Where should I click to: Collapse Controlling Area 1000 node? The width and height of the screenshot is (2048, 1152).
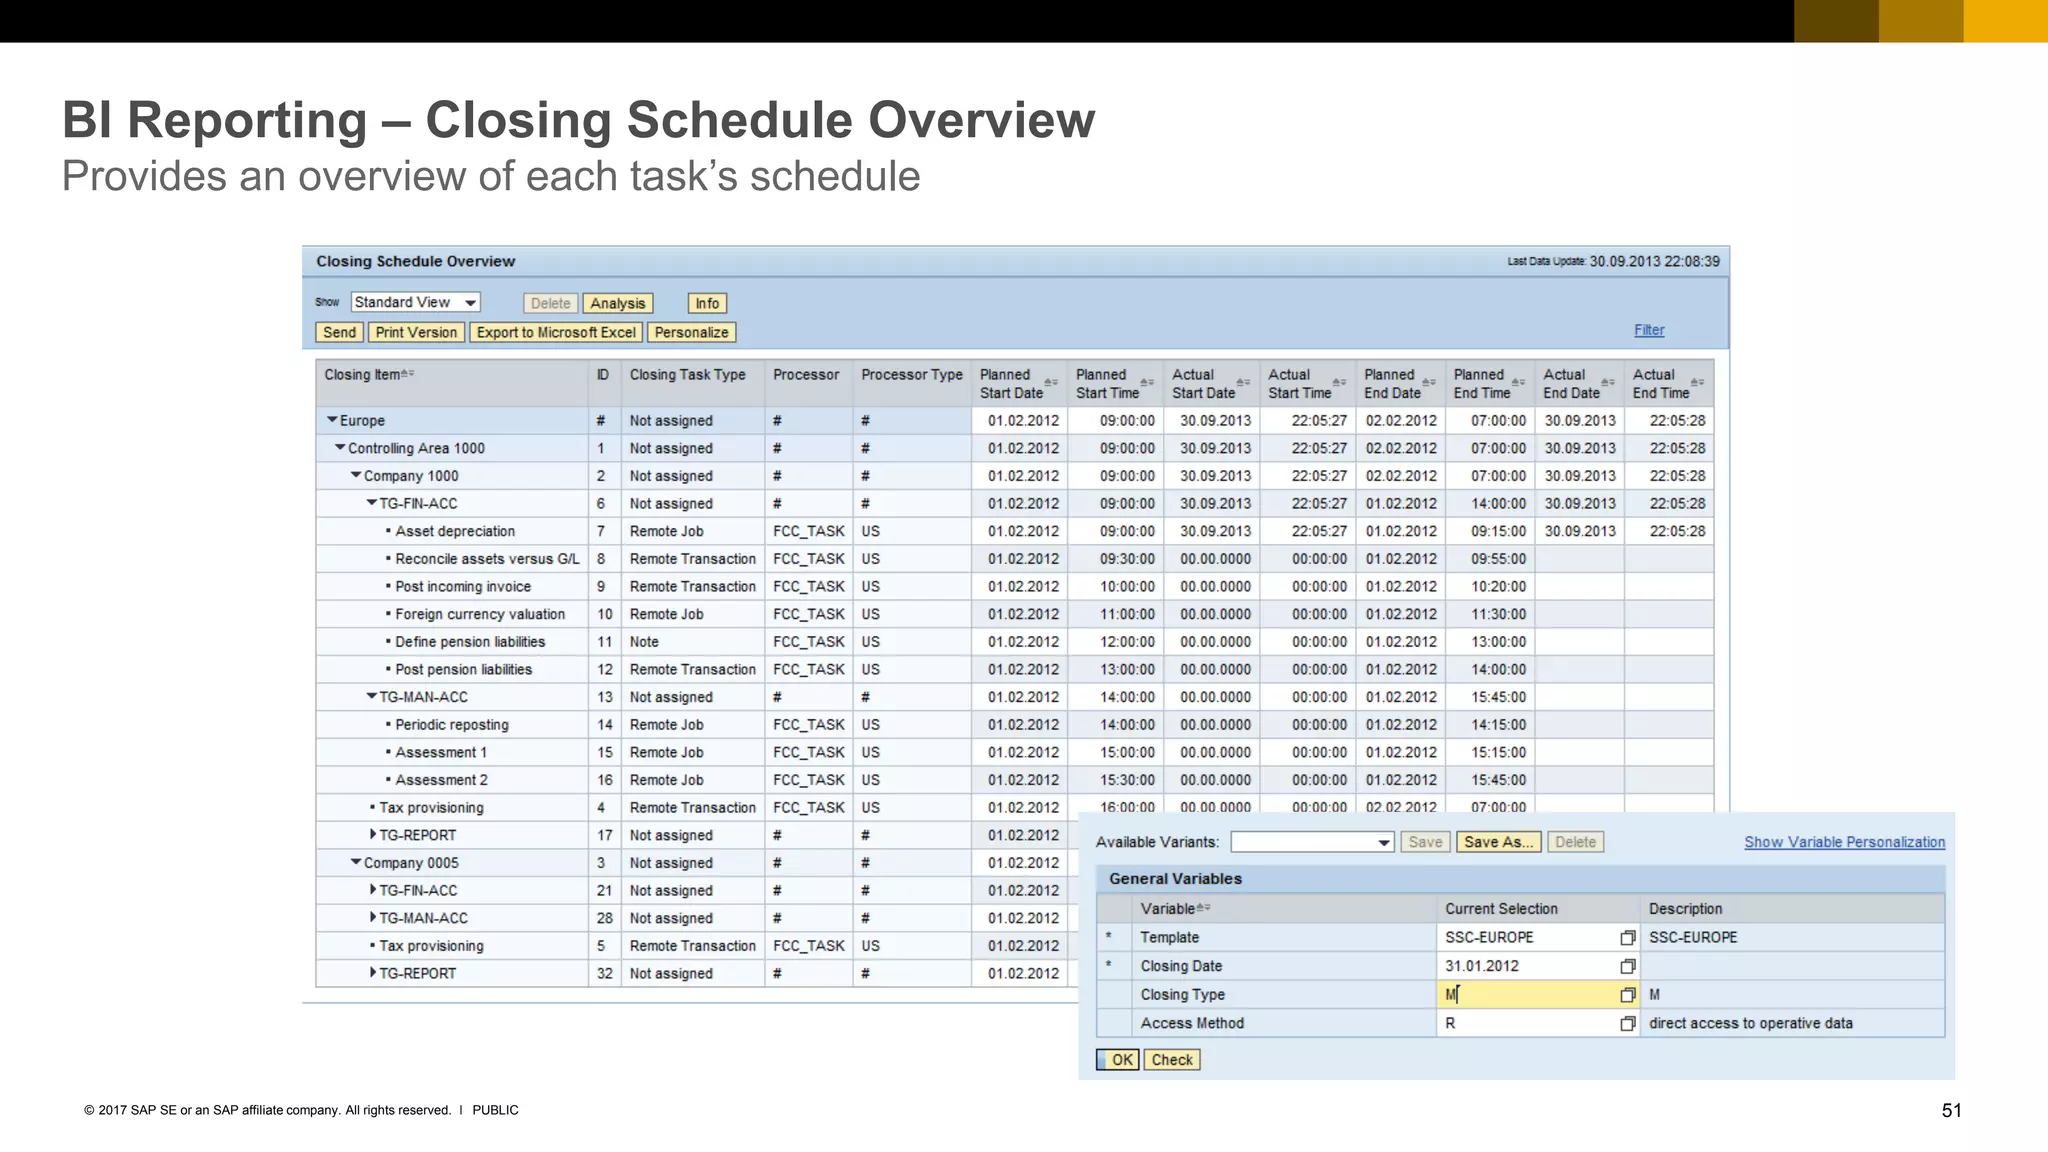click(x=340, y=448)
